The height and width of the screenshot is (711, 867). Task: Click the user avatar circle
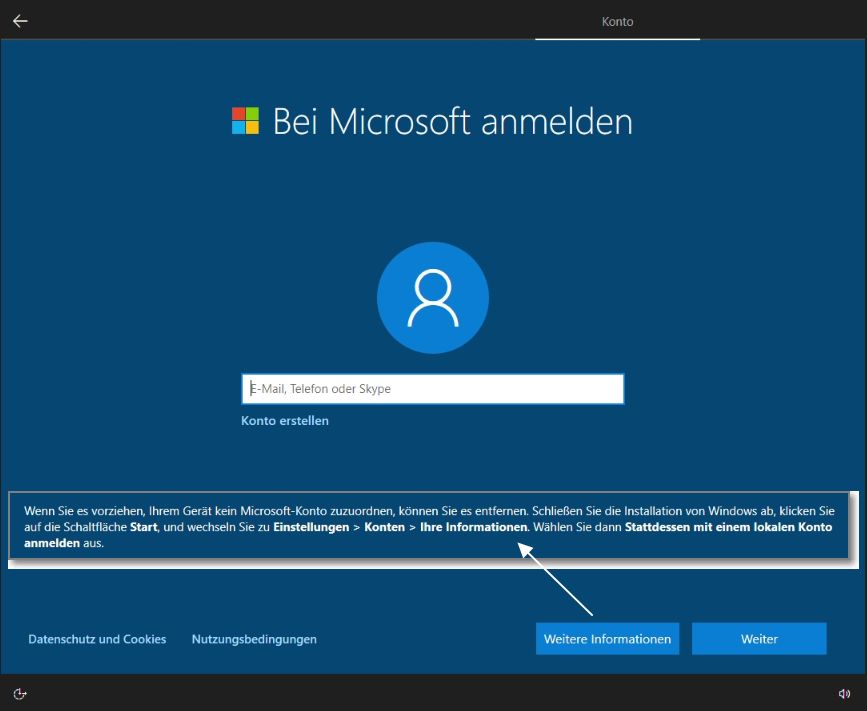click(433, 297)
